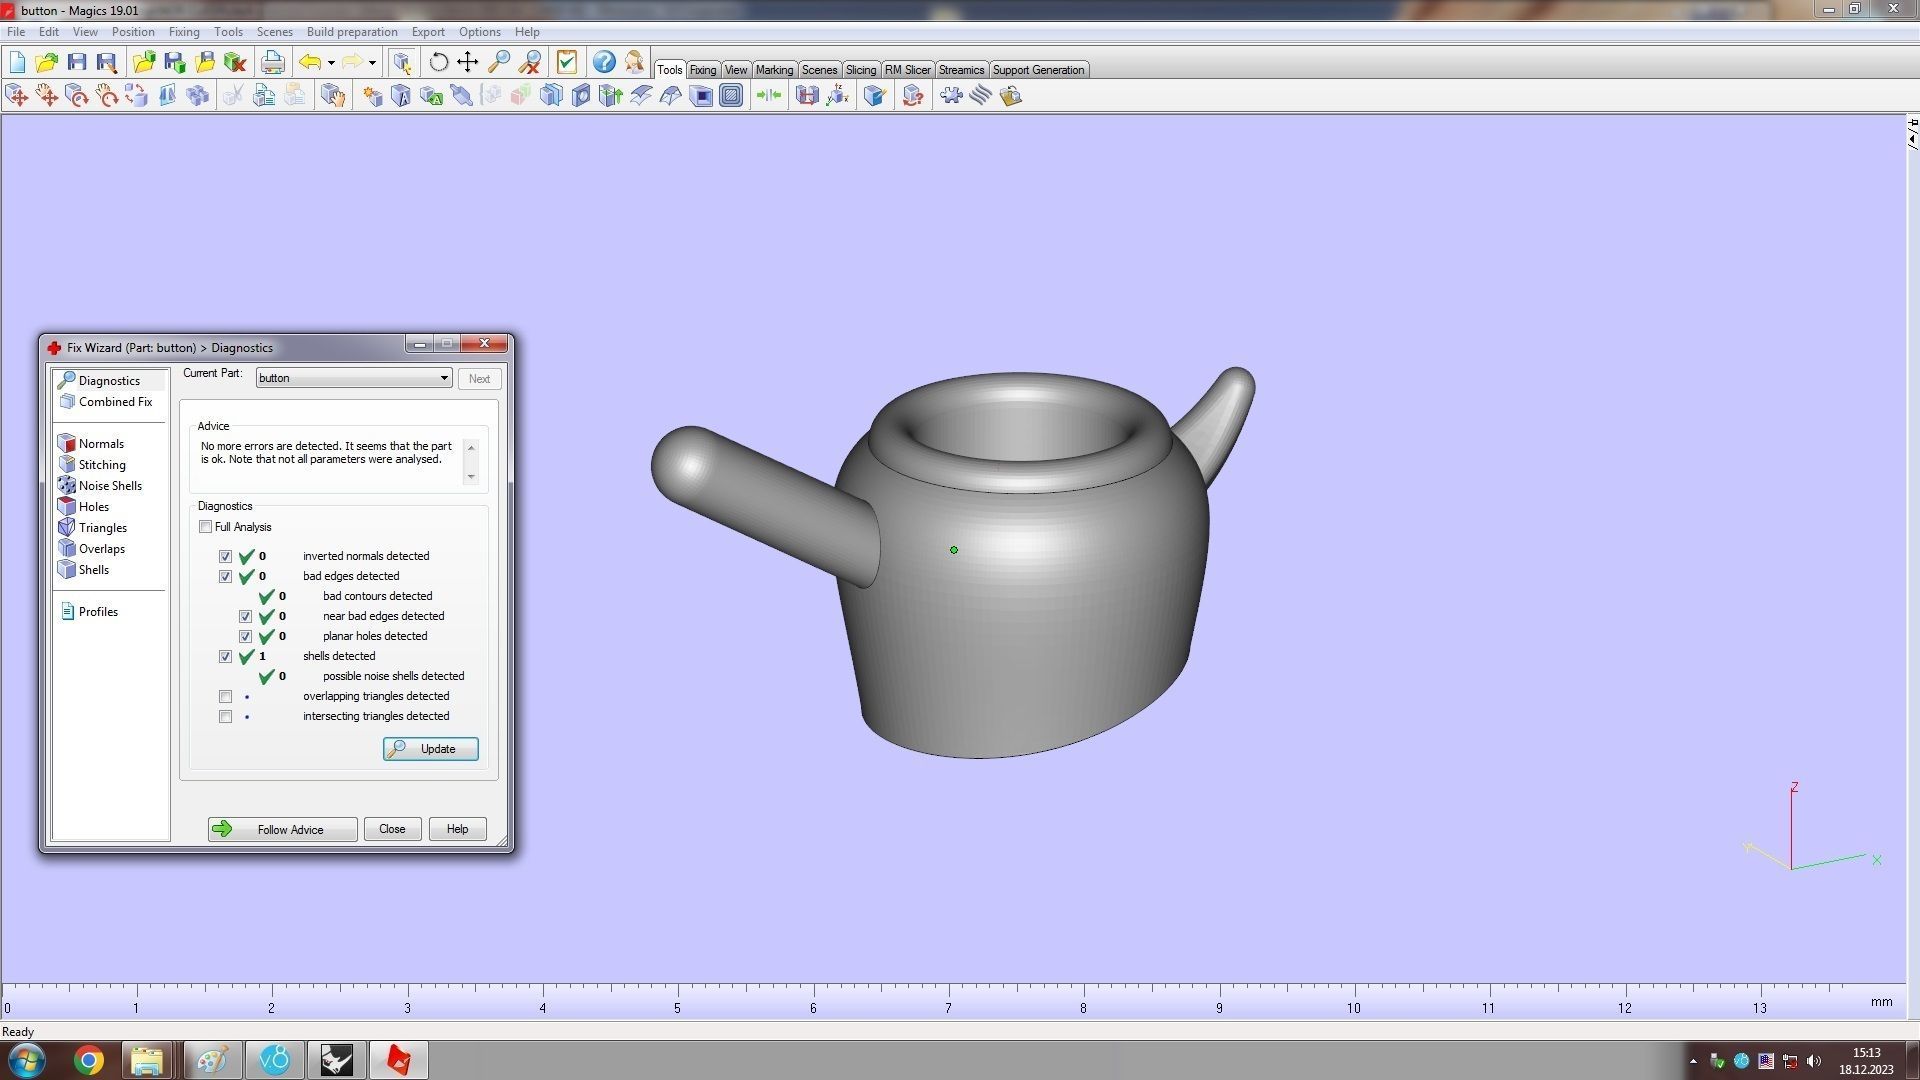Select the Pan view tool
The image size is (1920, 1080).
(x=468, y=62)
